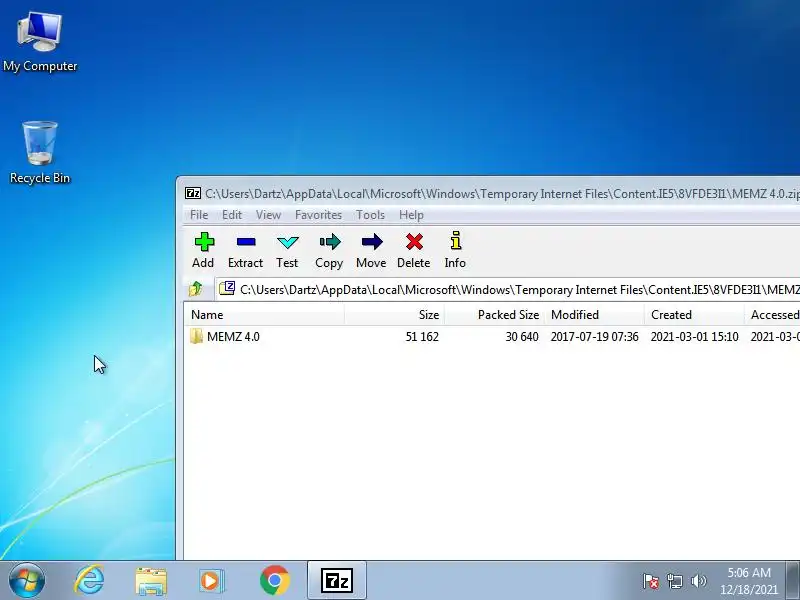Open the volume speaker icon
800x600 pixels.
coord(698,581)
